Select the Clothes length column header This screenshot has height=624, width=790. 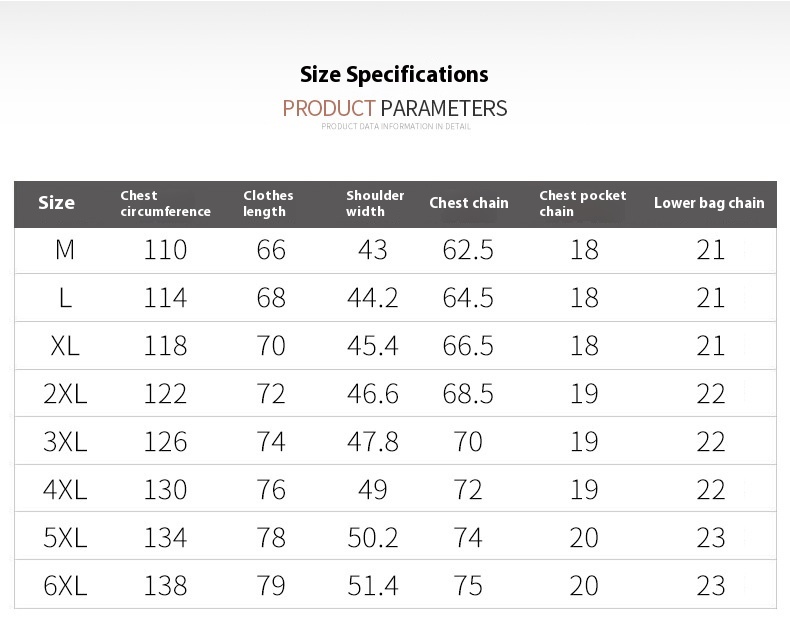pyautogui.click(x=268, y=203)
